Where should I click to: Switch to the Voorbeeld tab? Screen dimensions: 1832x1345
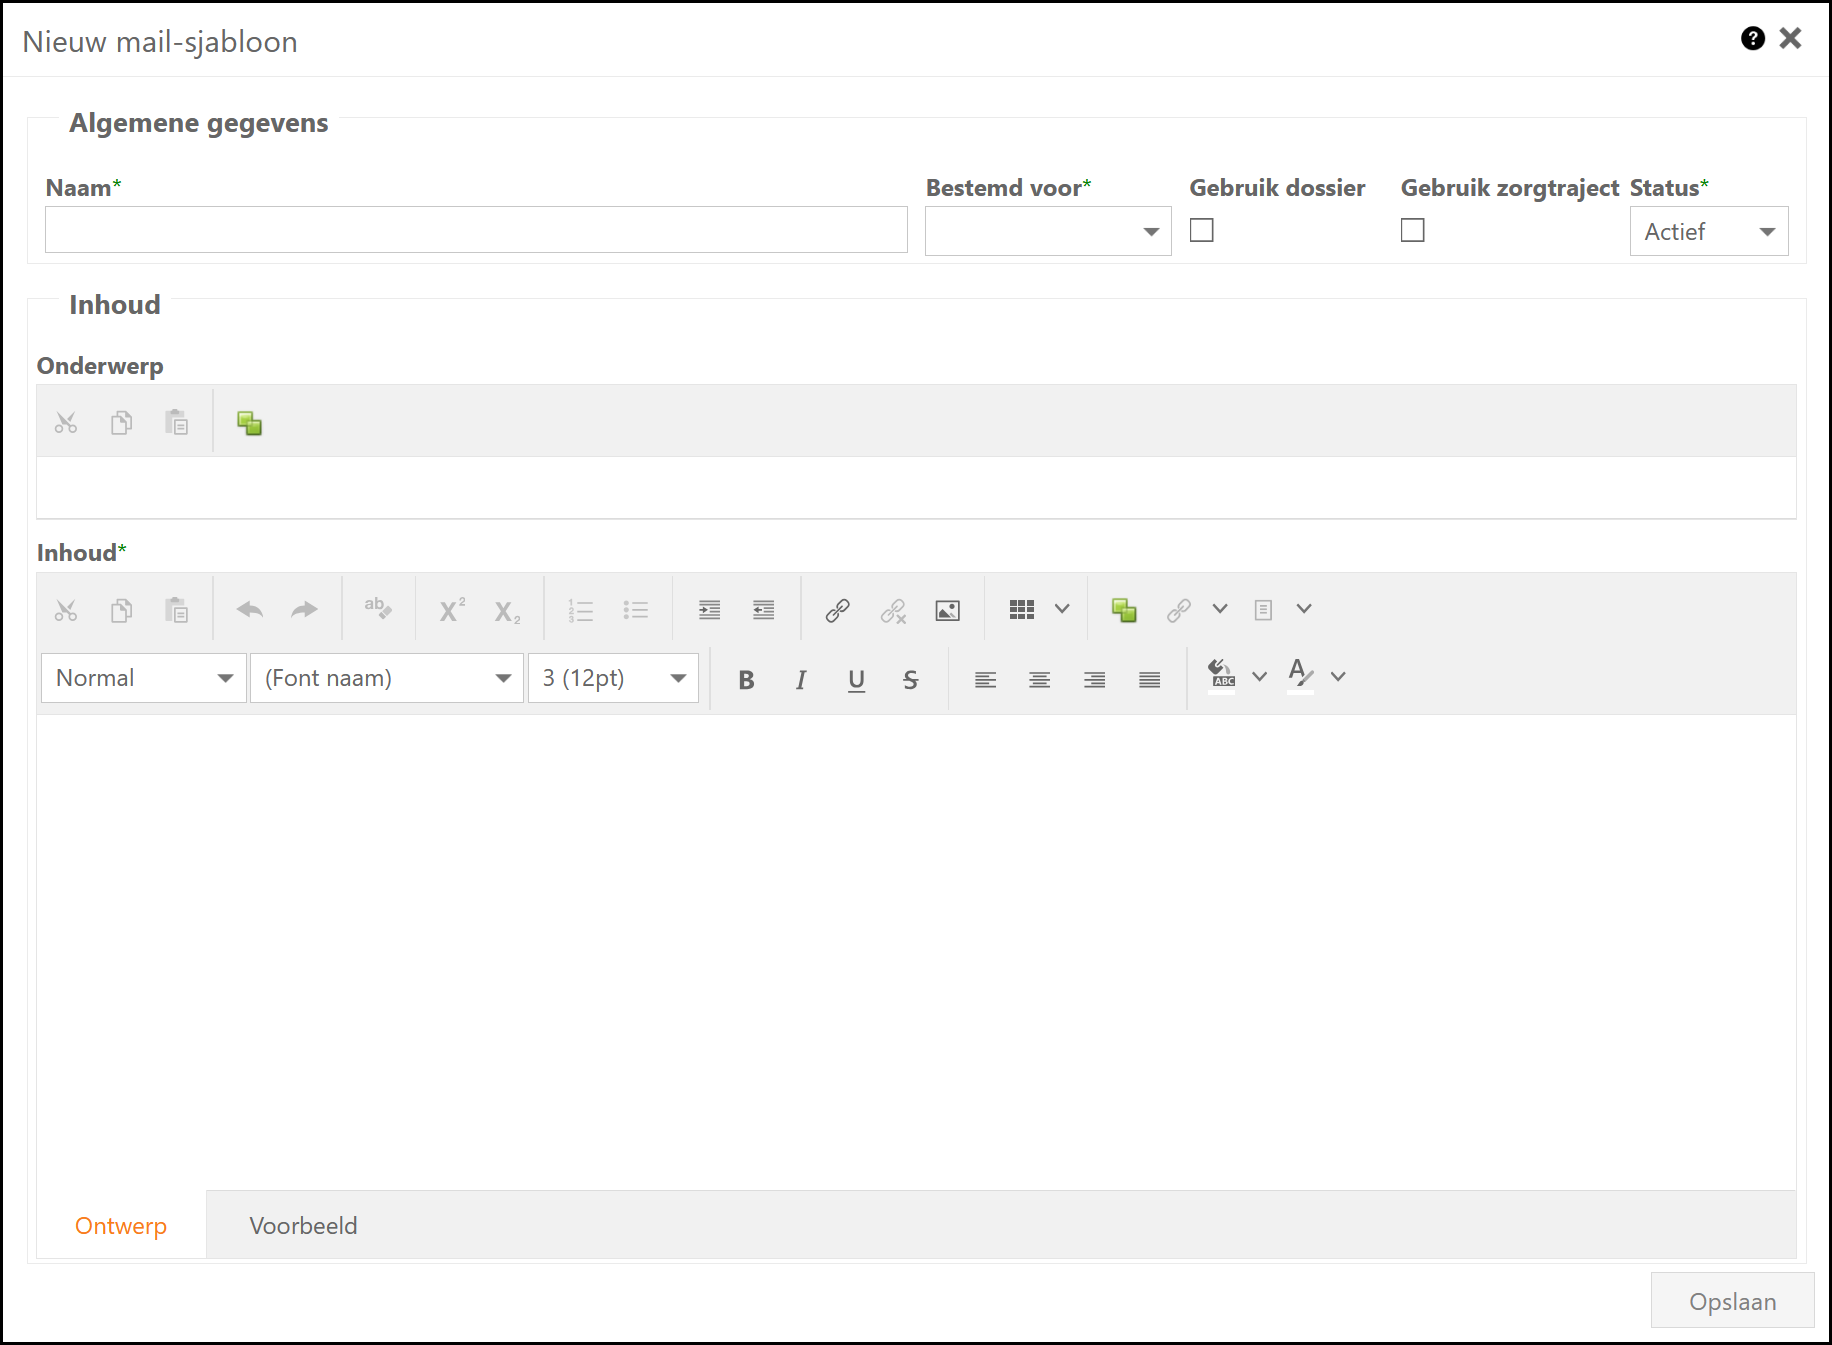coord(303,1225)
